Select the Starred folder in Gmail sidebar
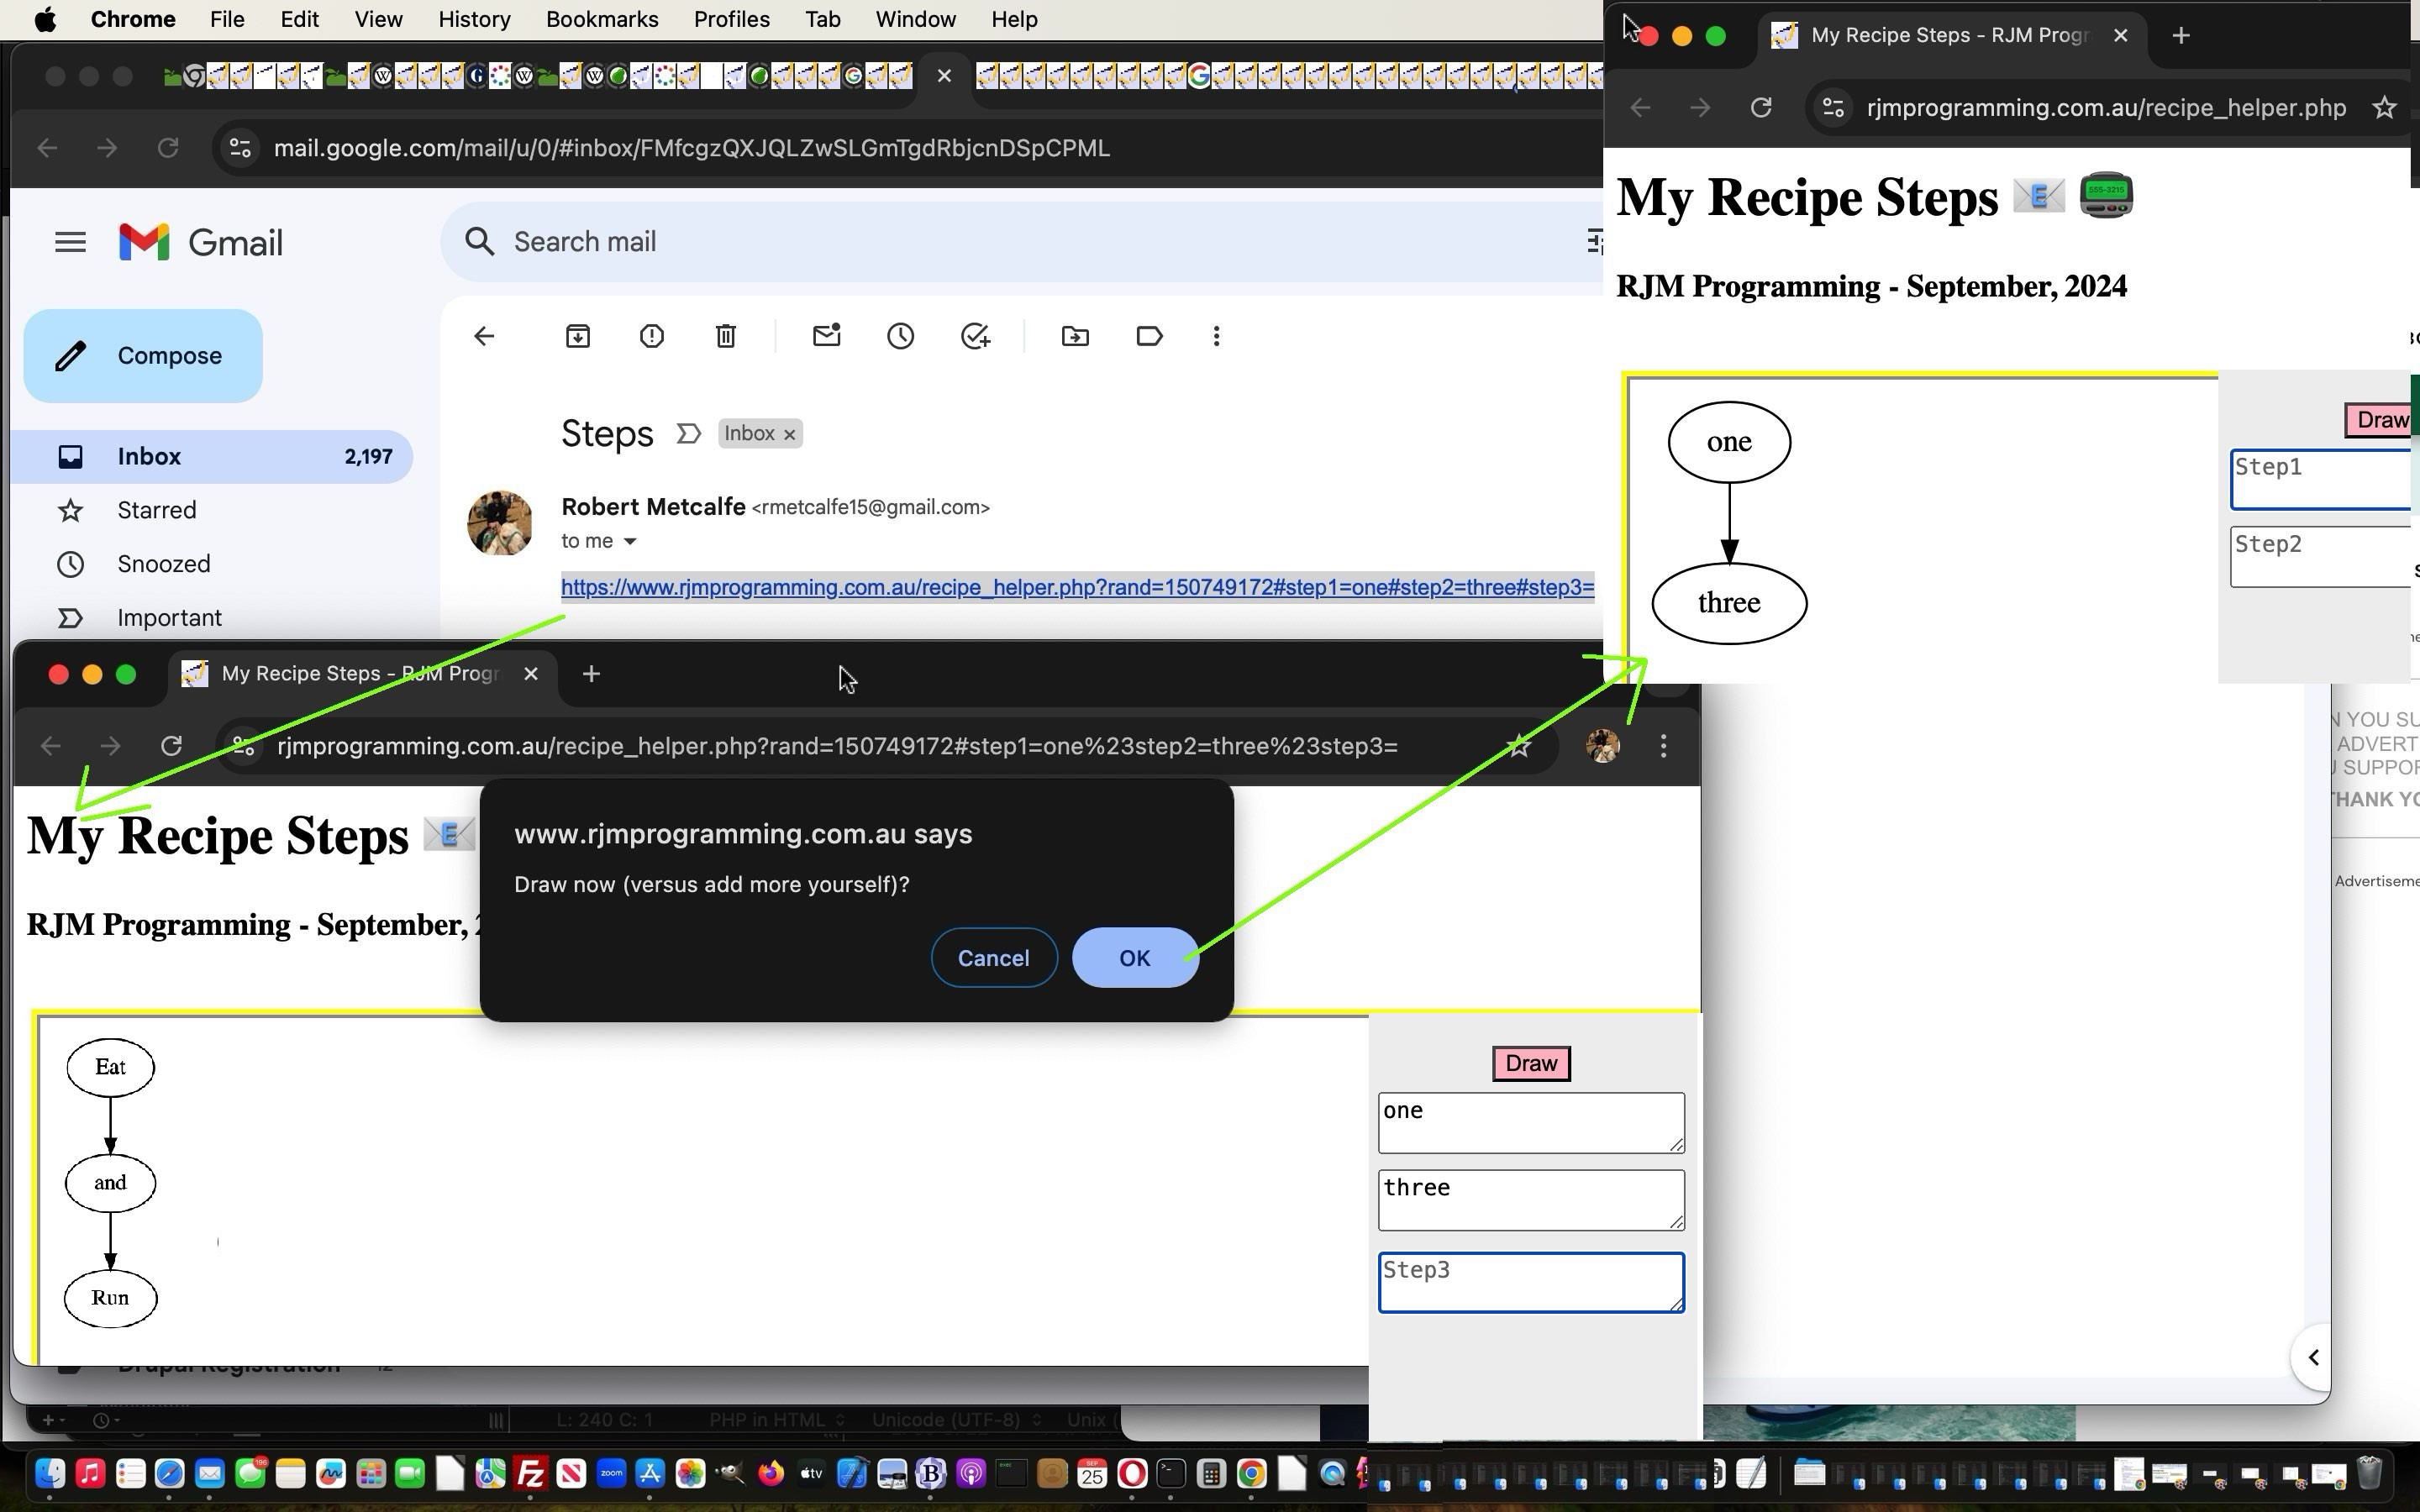 pyautogui.click(x=156, y=510)
